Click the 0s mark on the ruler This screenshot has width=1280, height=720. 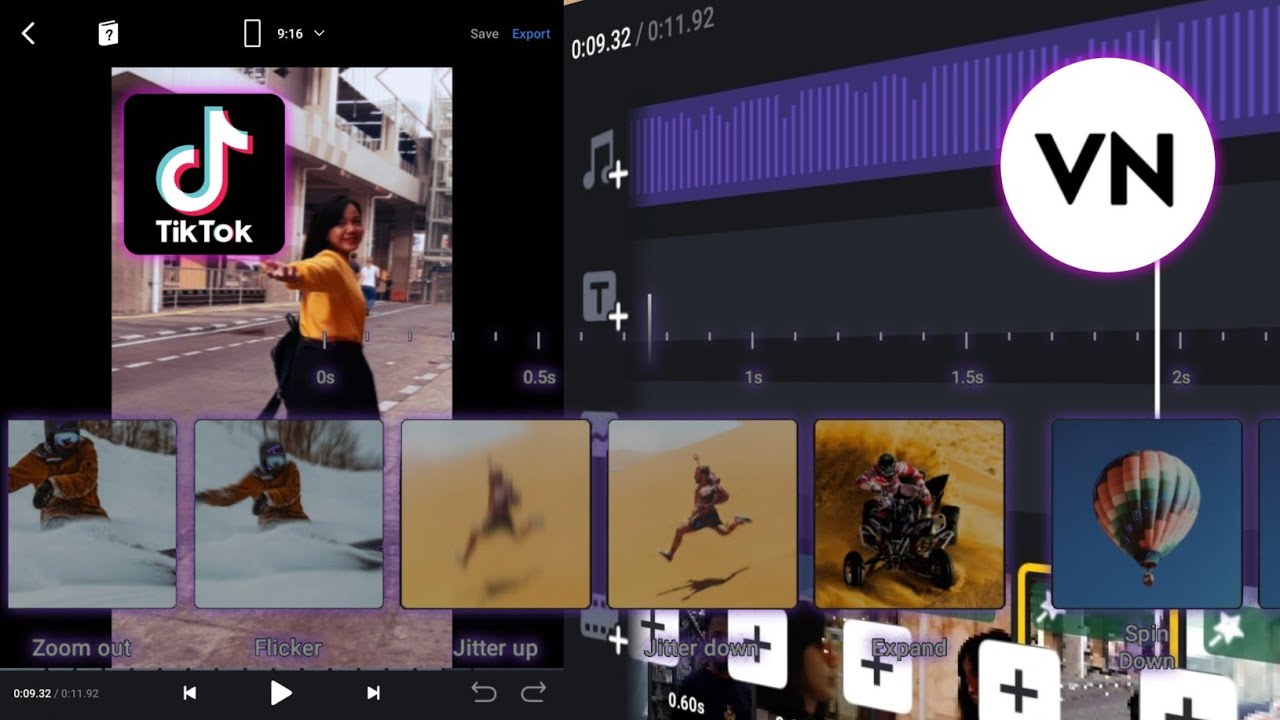[x=325, y=378]
